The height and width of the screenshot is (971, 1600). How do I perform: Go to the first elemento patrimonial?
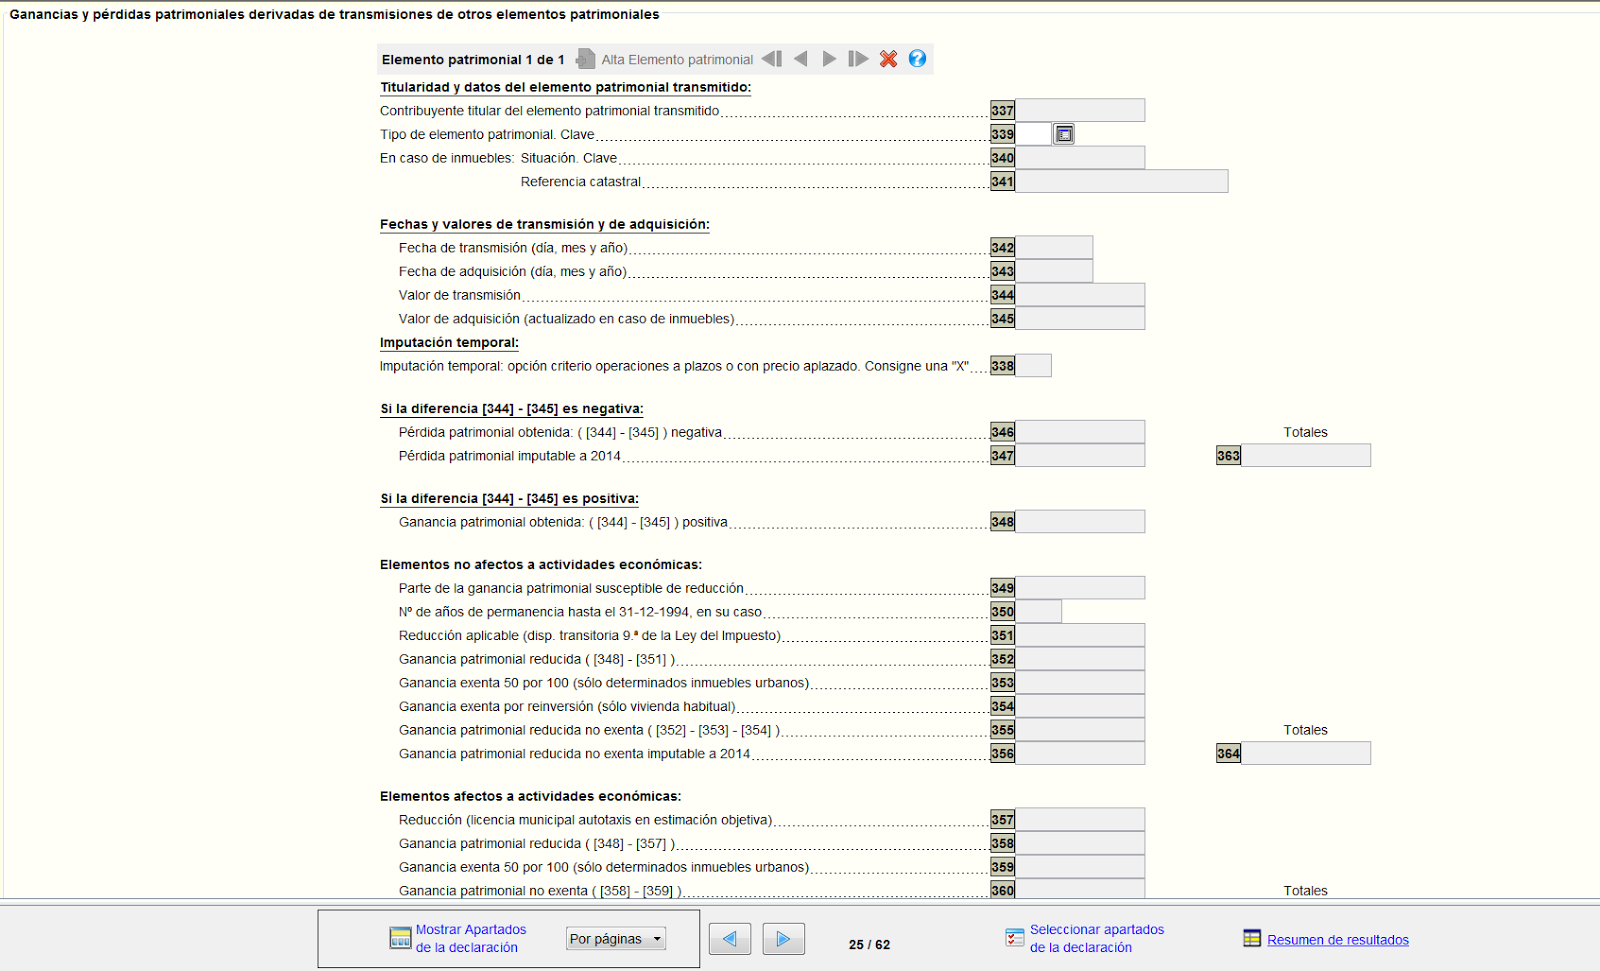click(x=772, y=59)
